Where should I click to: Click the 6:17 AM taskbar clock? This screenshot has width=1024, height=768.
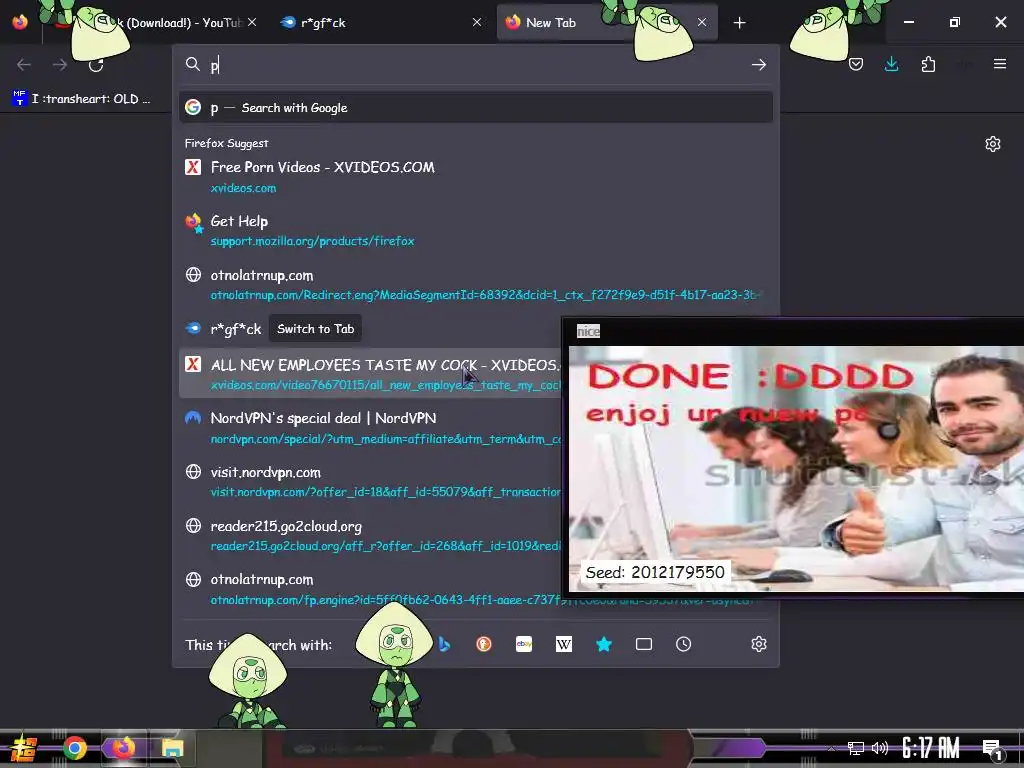pyautogui.click(x=931, y=748)
